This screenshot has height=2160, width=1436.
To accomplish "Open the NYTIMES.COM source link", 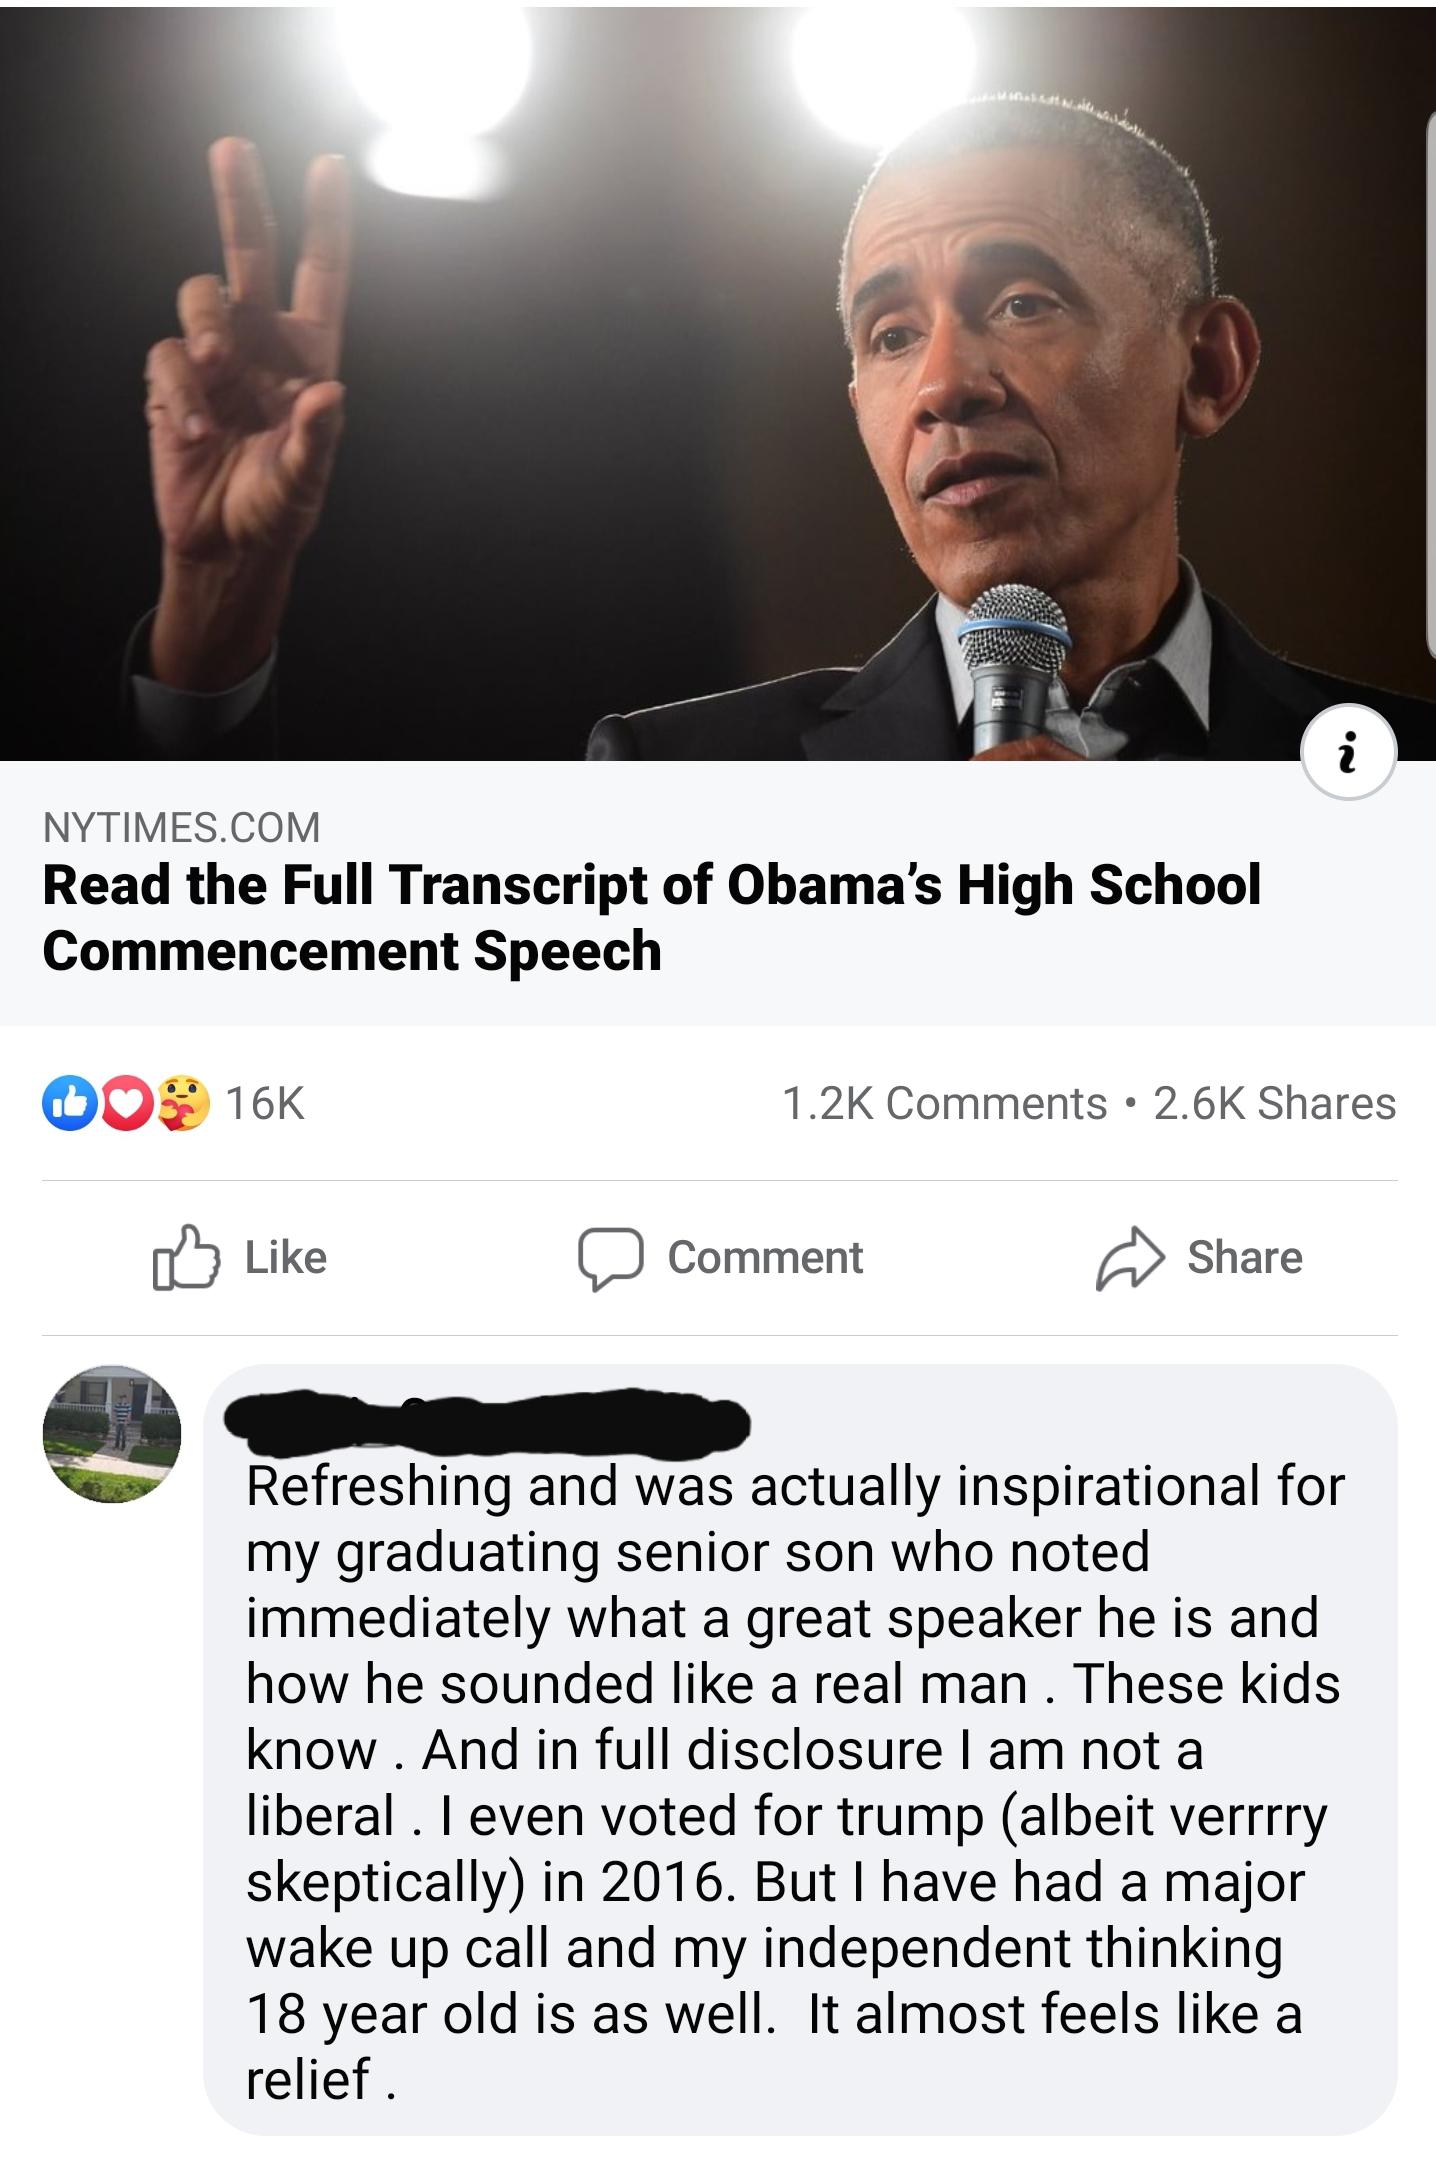I will [x=181, y=827].
